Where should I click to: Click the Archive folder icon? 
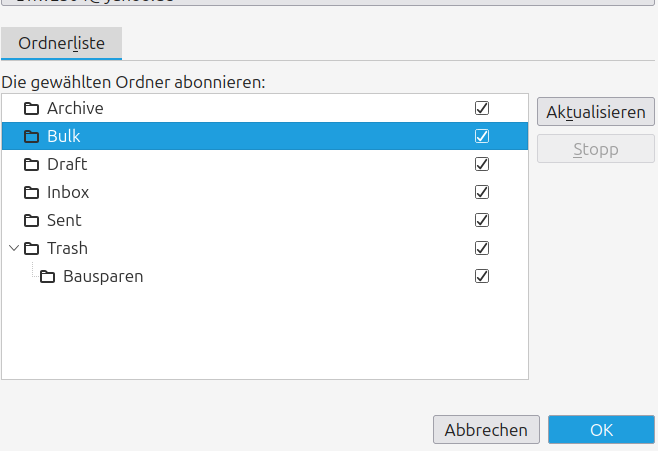(31, 108)
